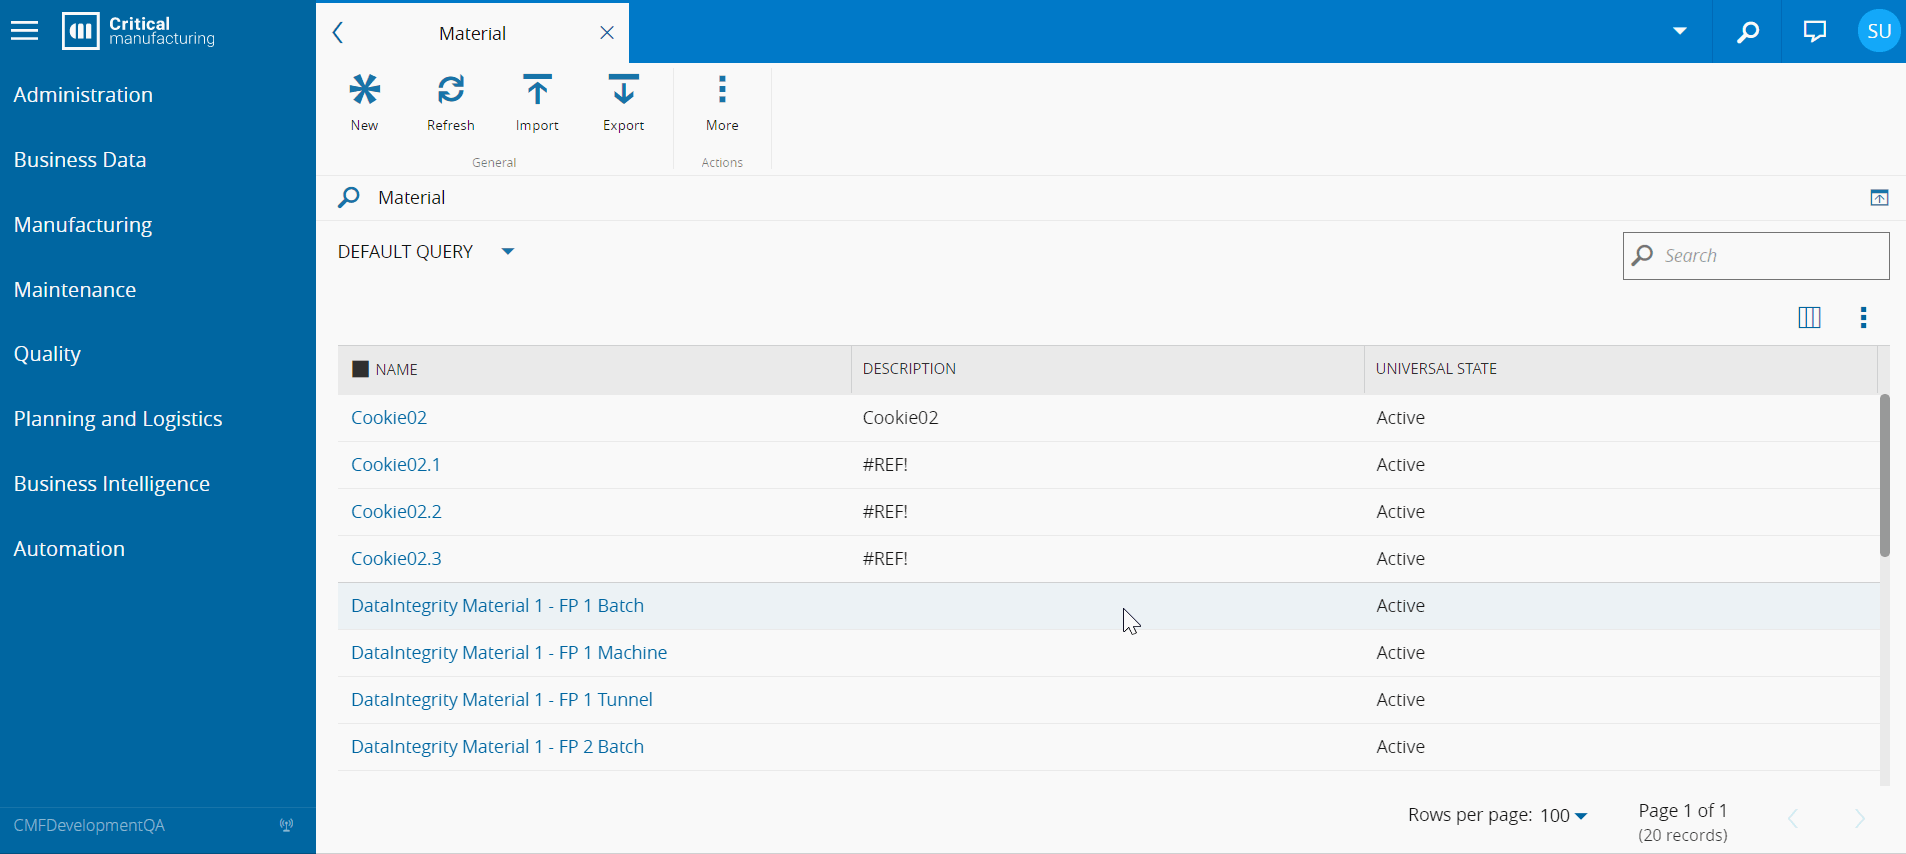Open the Manufacturing menu
Viewport: 1906px width, 854px height.
pyautogui.click(x=83, y=225)
